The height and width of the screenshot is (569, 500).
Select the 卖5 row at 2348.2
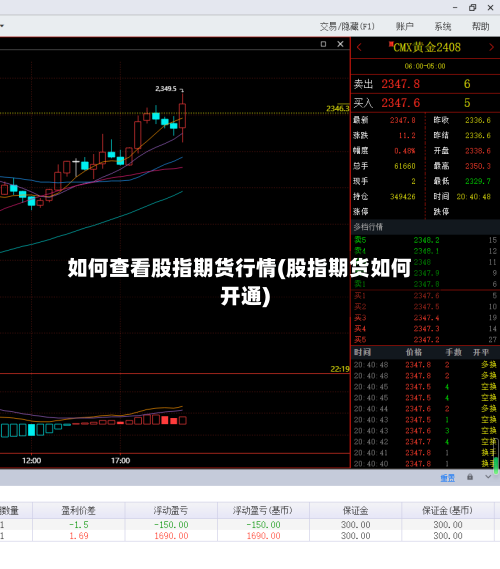tap(425, 240)
